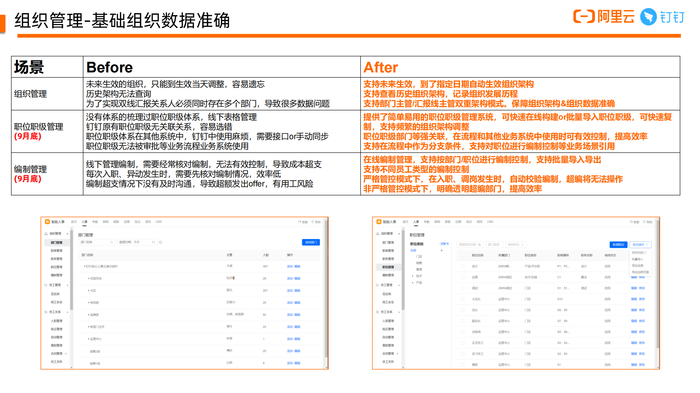Expand the 合同管理 item in the left screenshot's sidebar
700x393 pixels.
coord(66,353)
